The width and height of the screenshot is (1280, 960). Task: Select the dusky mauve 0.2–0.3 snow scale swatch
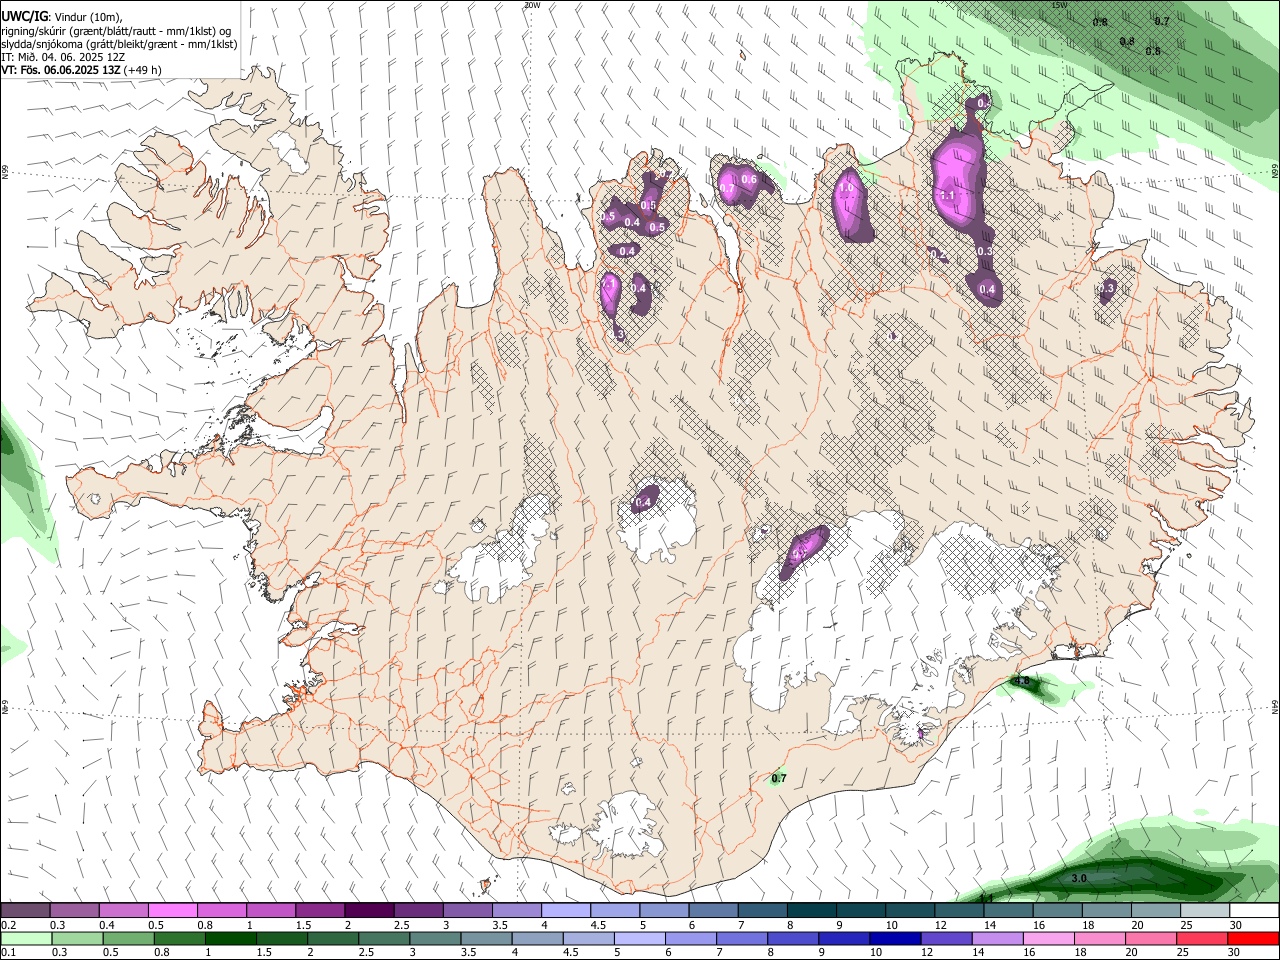pos(25,911)
